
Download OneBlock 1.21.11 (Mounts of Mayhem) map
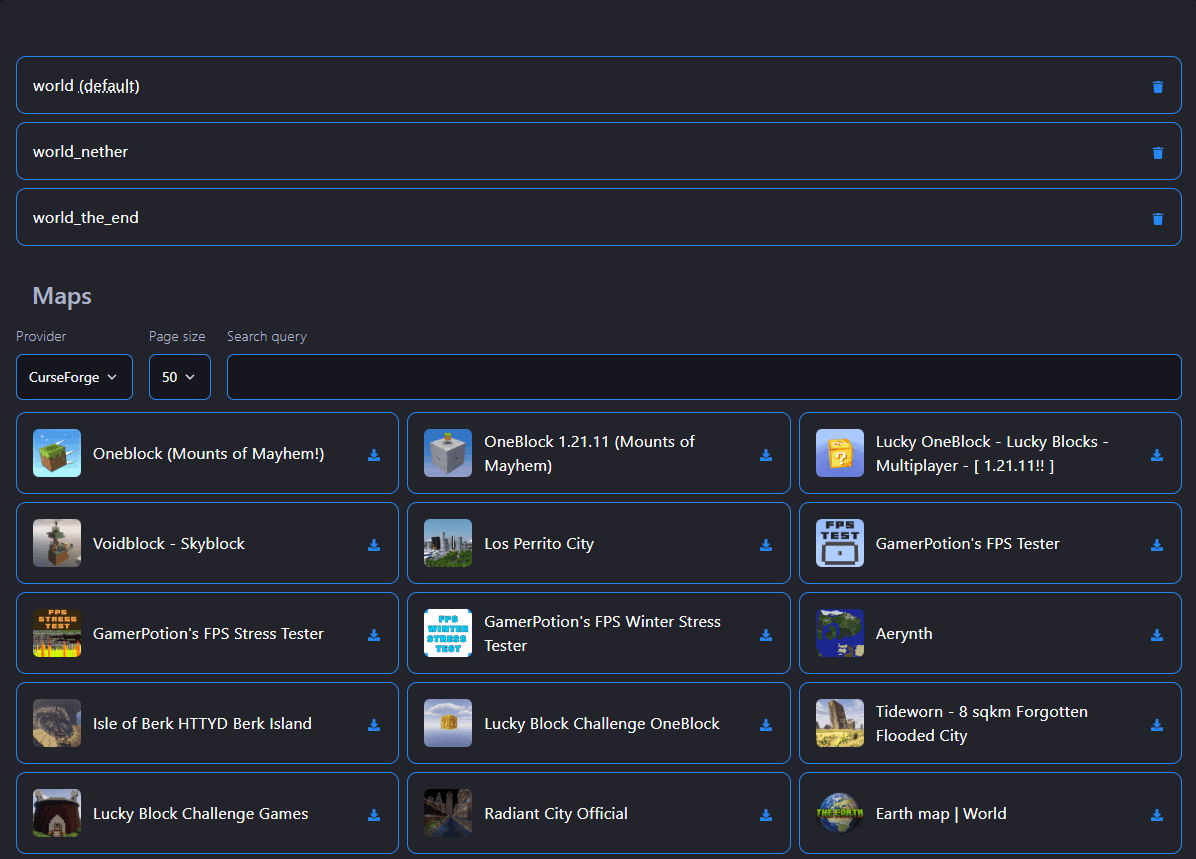766,455
